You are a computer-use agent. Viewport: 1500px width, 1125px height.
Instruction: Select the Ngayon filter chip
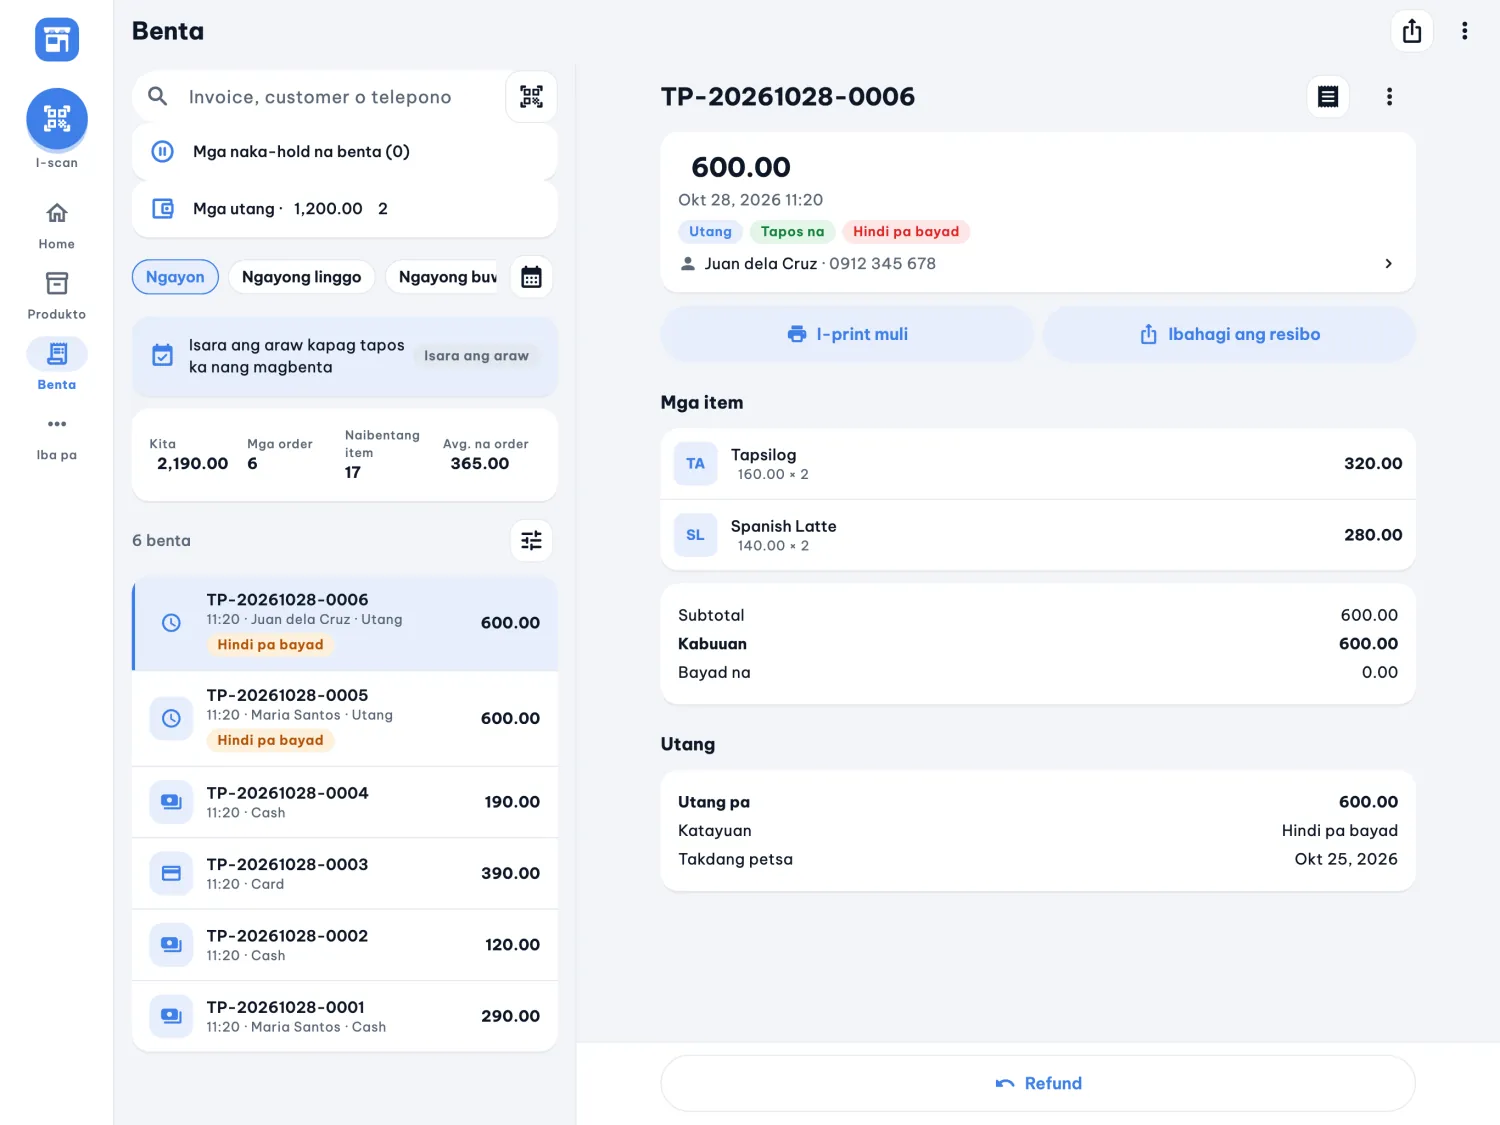(175, 277)
